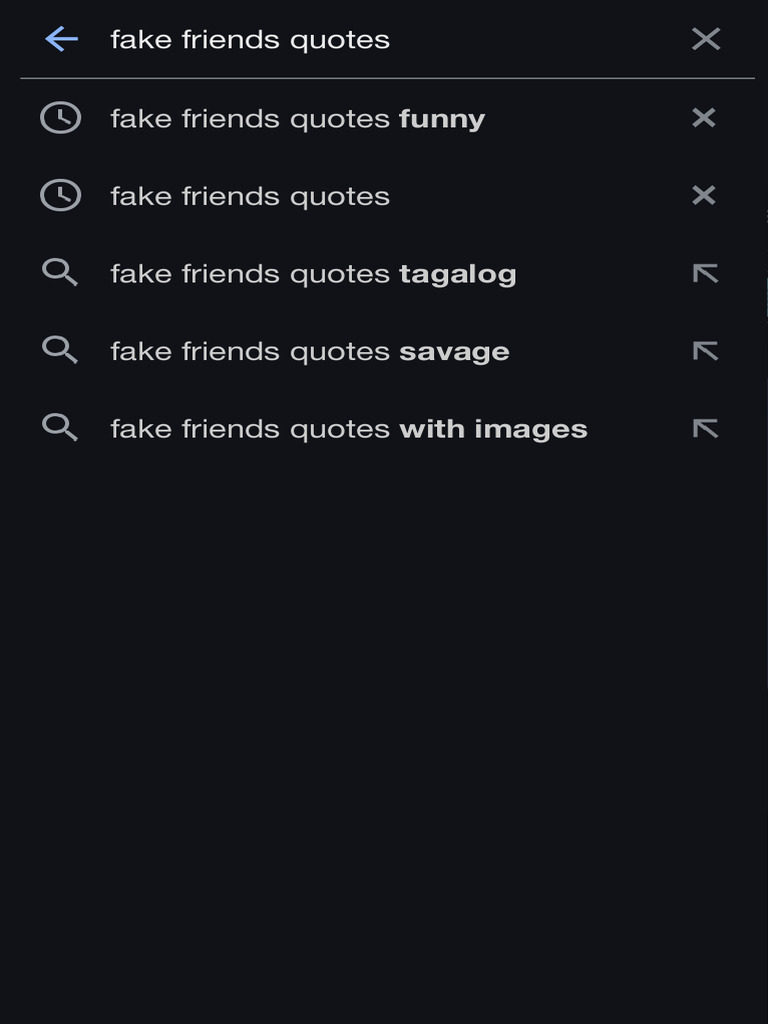Open 'fake friends quotes with images' suggestion
The image size is (768, 1024).
[x=348, y=429]
